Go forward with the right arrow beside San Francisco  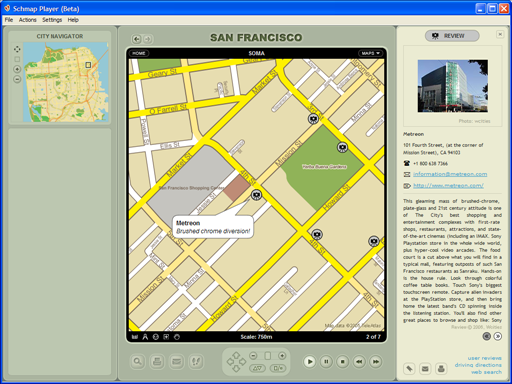click(x=148, y=39)
